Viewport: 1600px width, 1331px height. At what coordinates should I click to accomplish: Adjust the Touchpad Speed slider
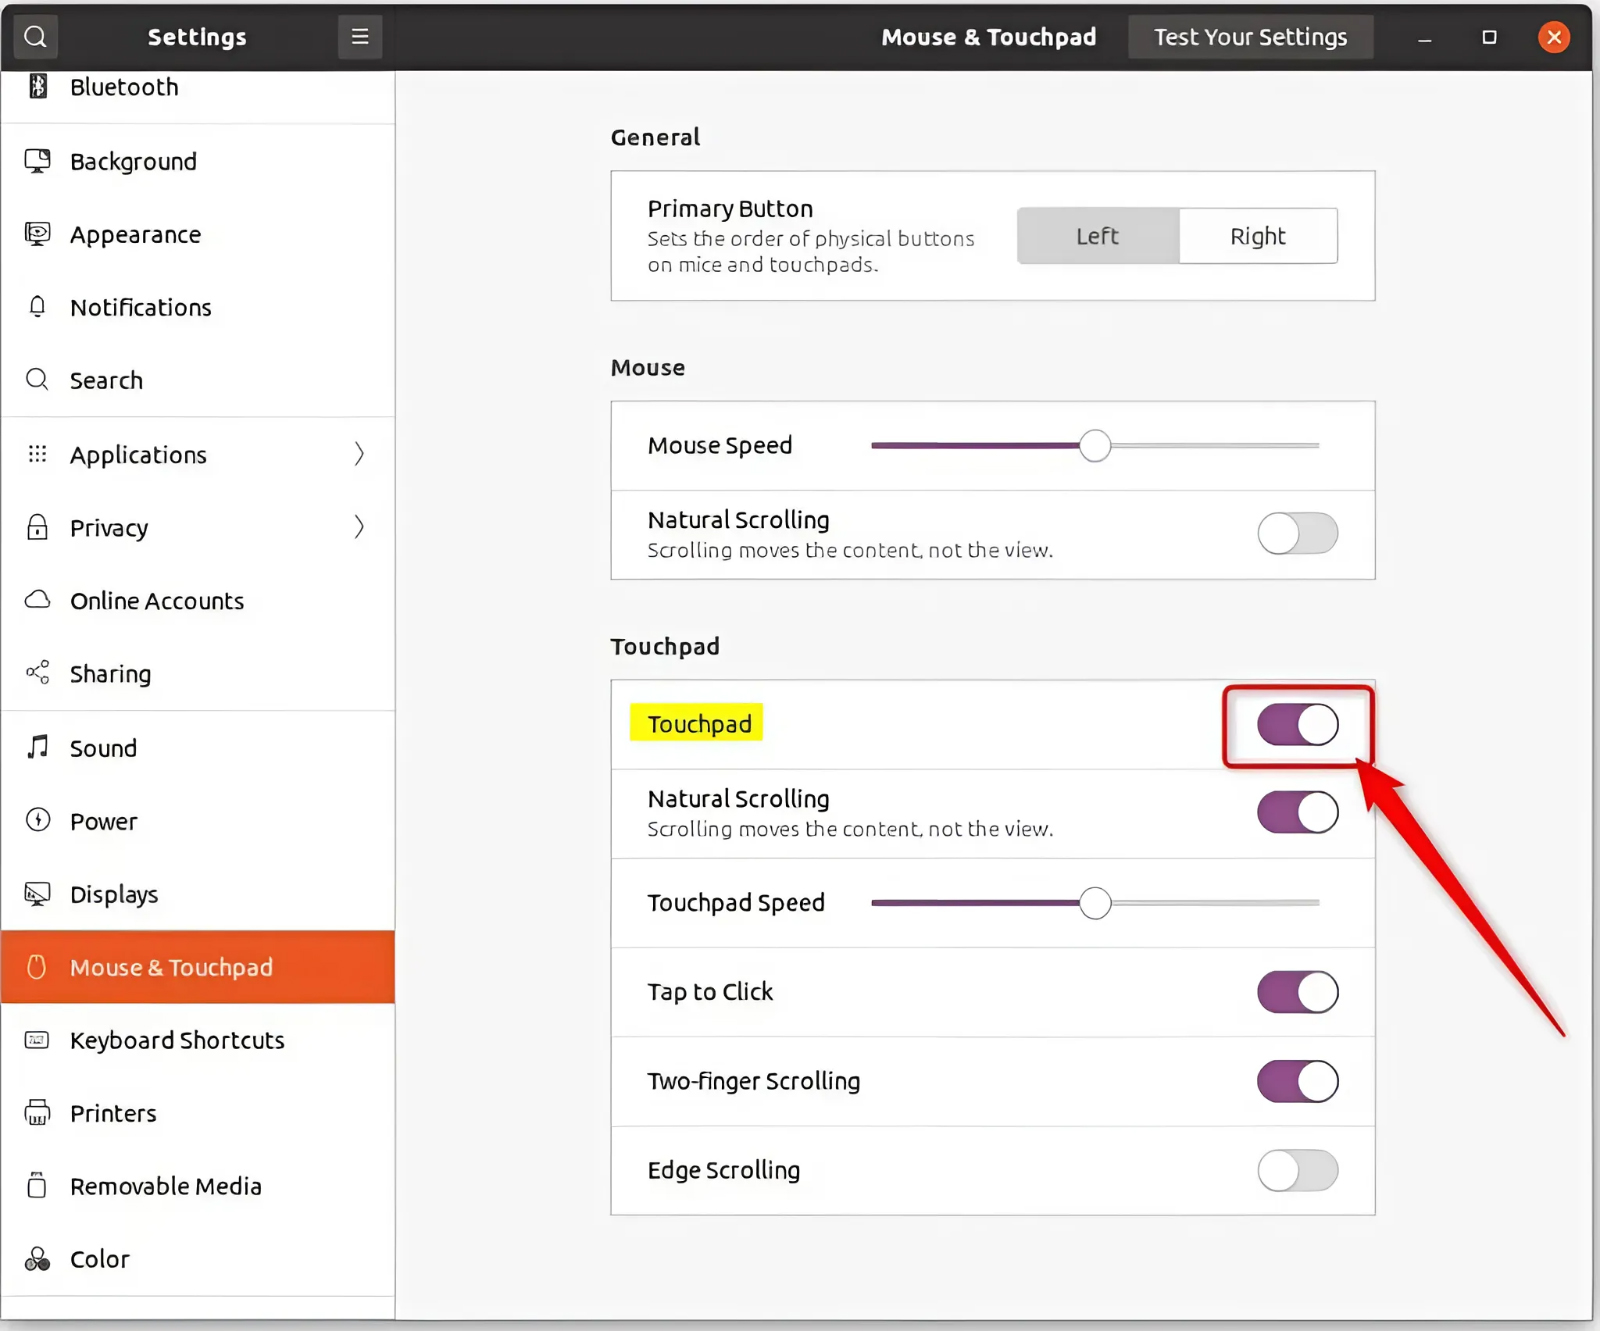[x=1095, y=902]
